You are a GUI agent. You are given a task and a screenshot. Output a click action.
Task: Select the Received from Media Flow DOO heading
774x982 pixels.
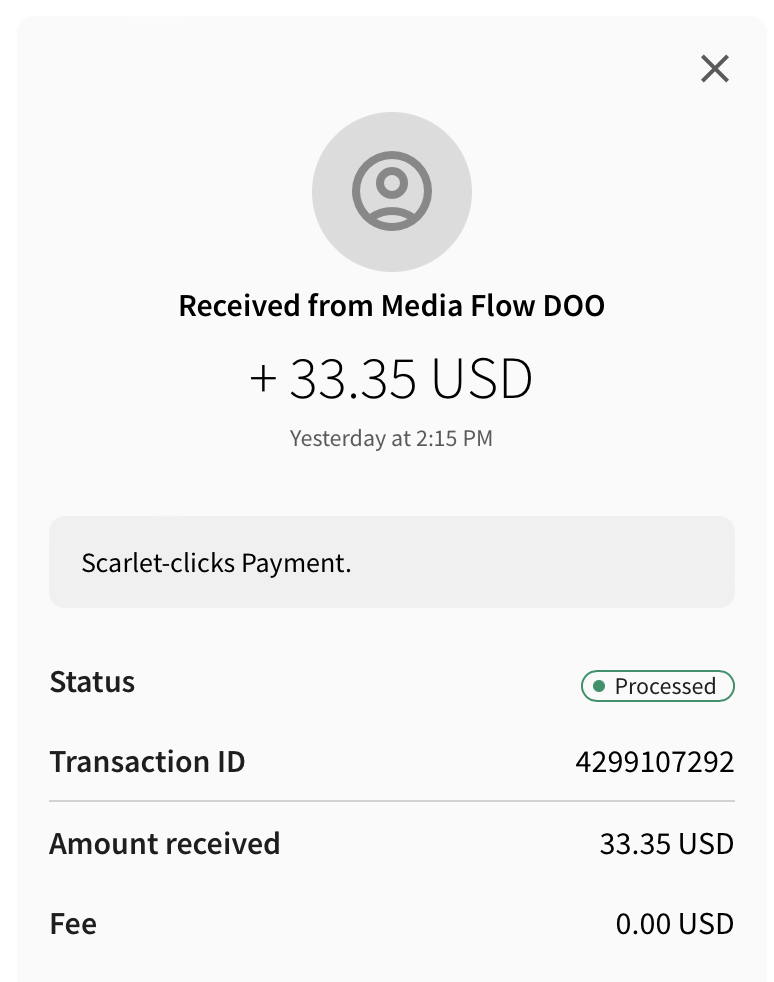[391, 306]
